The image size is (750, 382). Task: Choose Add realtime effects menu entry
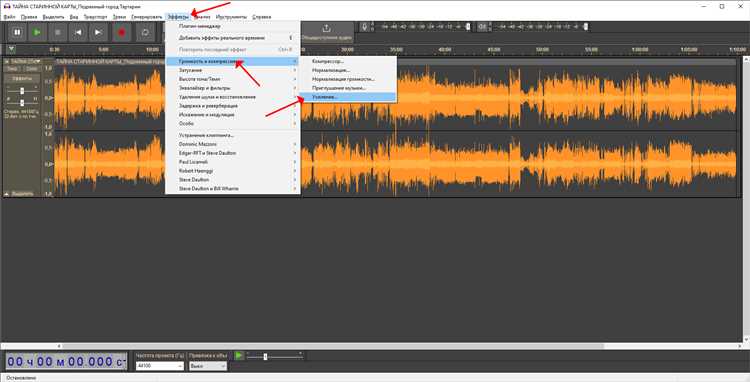click(x=233, y=38)
